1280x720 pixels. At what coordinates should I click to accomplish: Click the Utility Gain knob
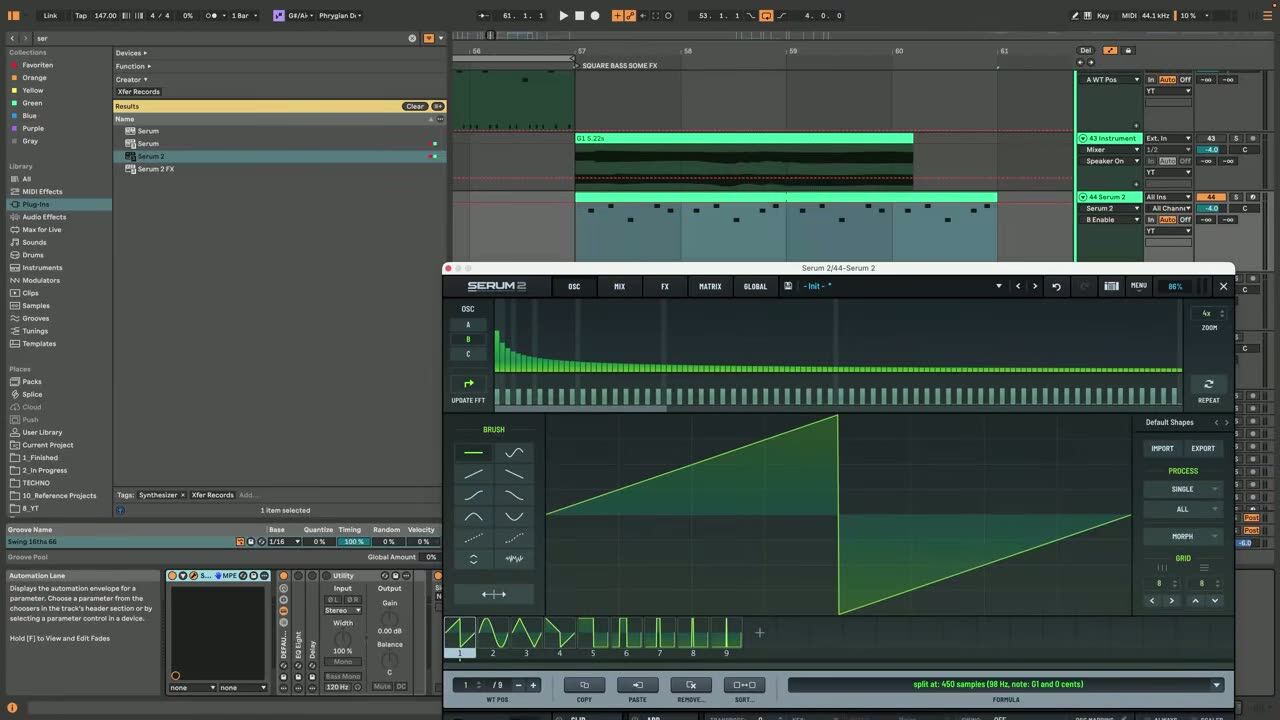390,617
